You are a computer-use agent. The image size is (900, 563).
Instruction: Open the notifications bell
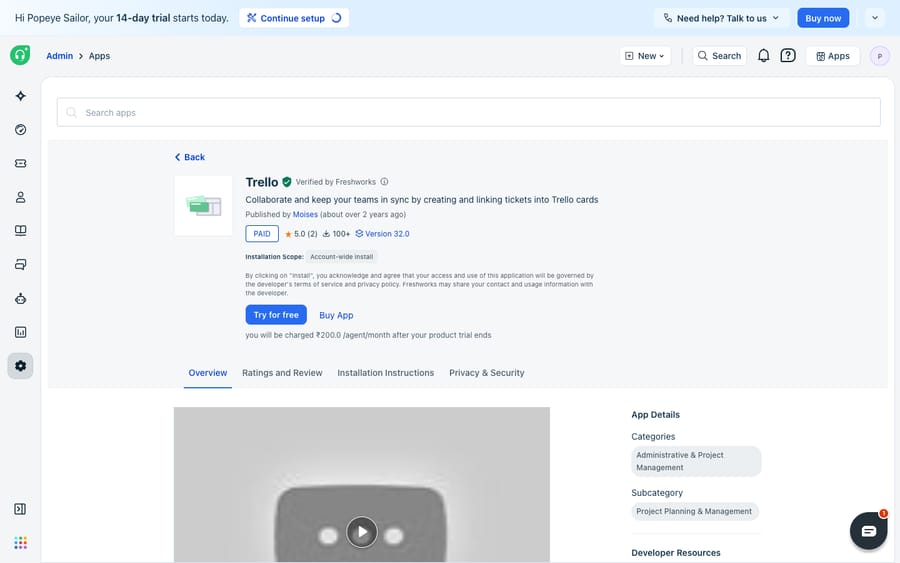pos(763,56)
